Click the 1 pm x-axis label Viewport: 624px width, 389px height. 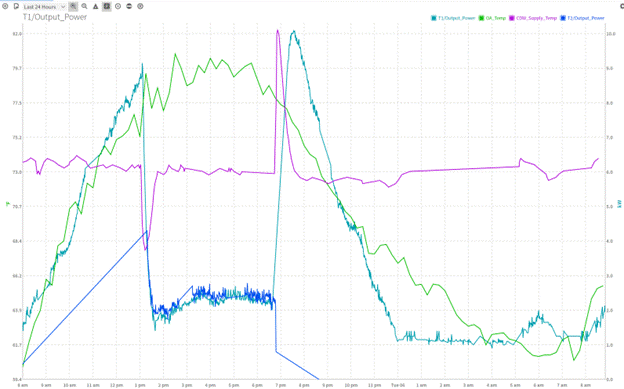click(x=140, y=385)
